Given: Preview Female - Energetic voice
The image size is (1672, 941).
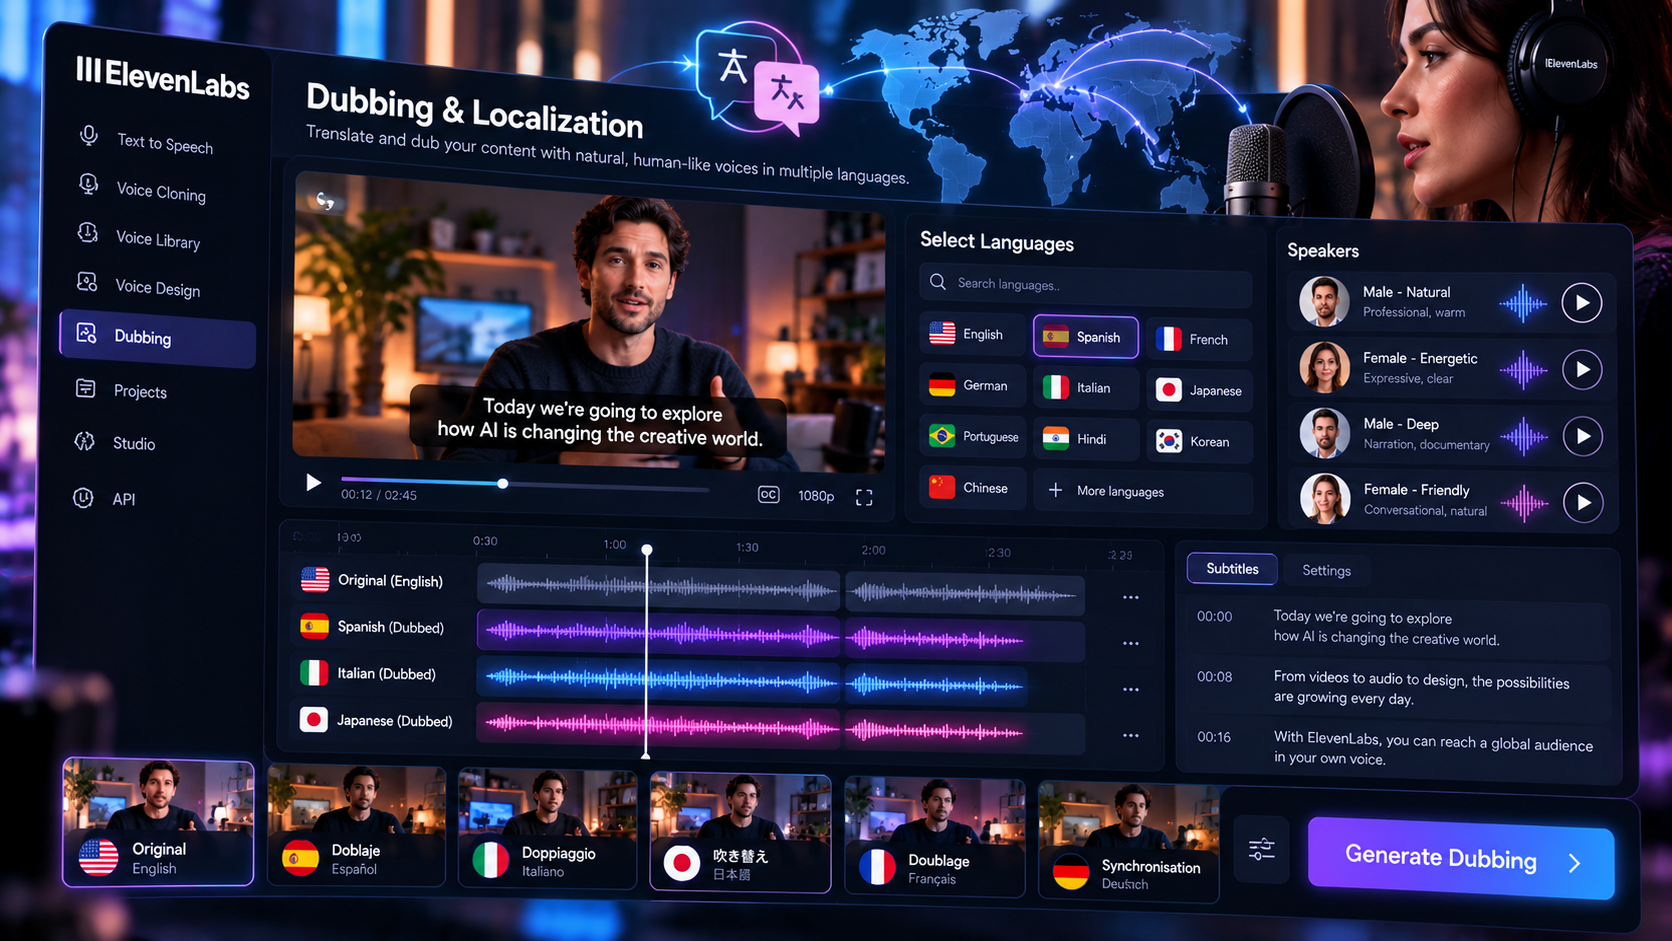Looking at the screenshot, I should tap(1582, 369).
